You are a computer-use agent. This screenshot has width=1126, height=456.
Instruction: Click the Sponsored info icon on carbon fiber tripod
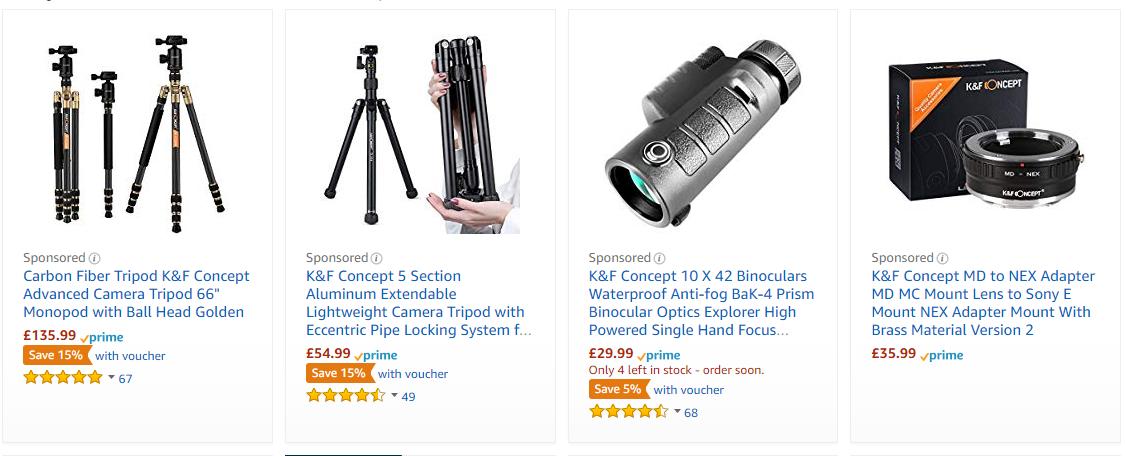click(94, 259)
